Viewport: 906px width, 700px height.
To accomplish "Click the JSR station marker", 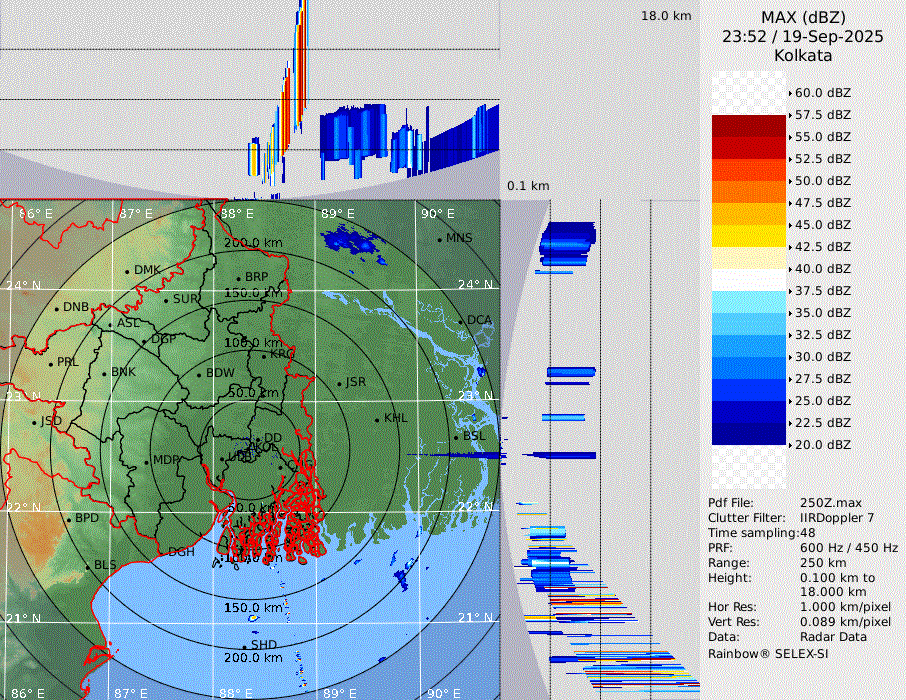I will point(339,384).
